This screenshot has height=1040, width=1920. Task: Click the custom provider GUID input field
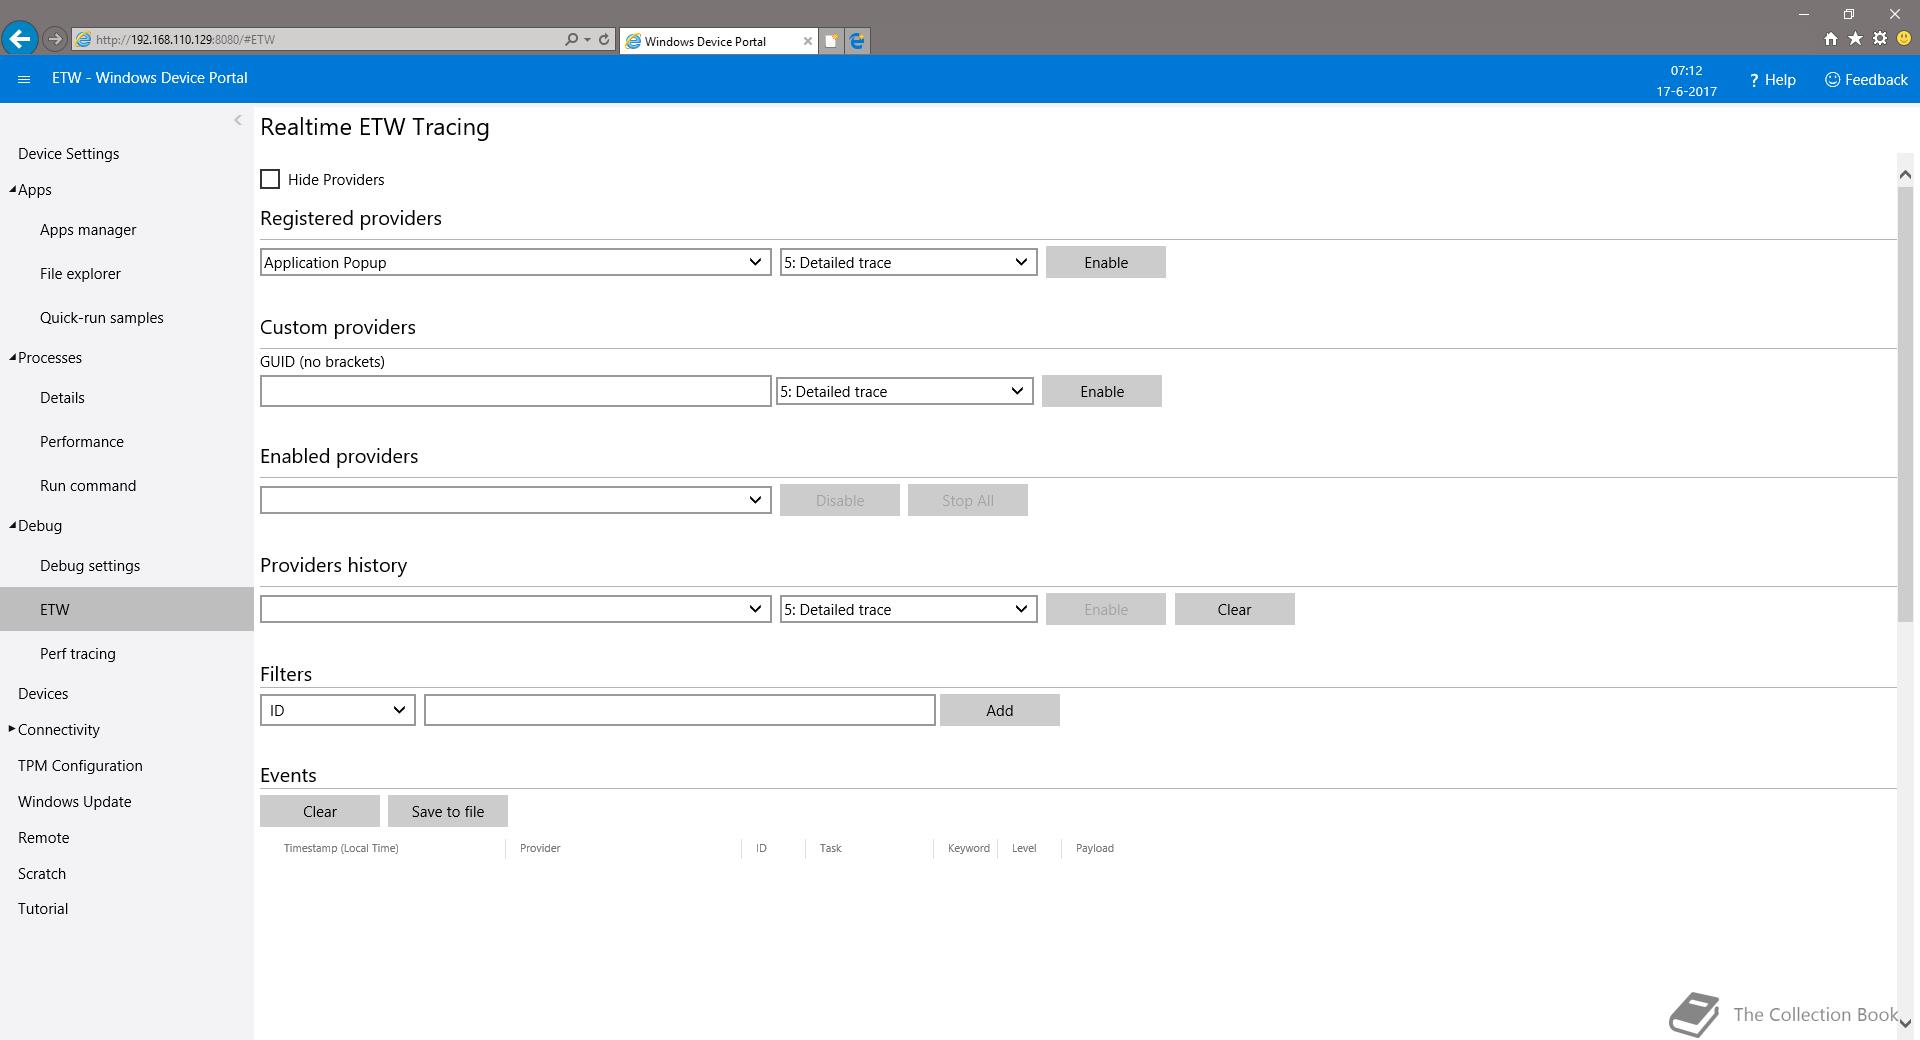(x=515, y=391)
